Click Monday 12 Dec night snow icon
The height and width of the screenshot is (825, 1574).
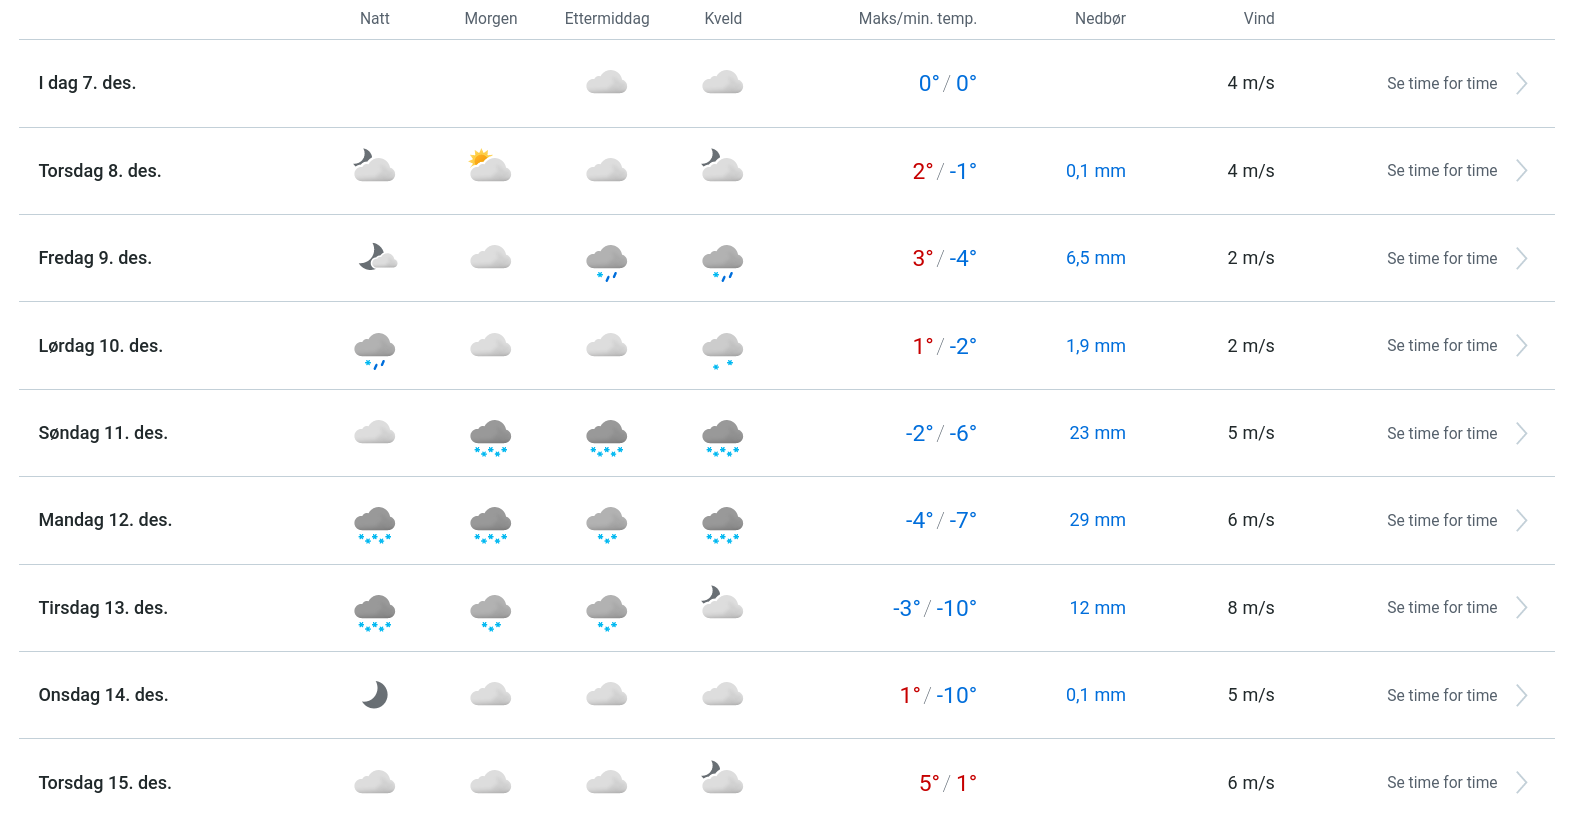pyautogui.click(x=375, y=524)
